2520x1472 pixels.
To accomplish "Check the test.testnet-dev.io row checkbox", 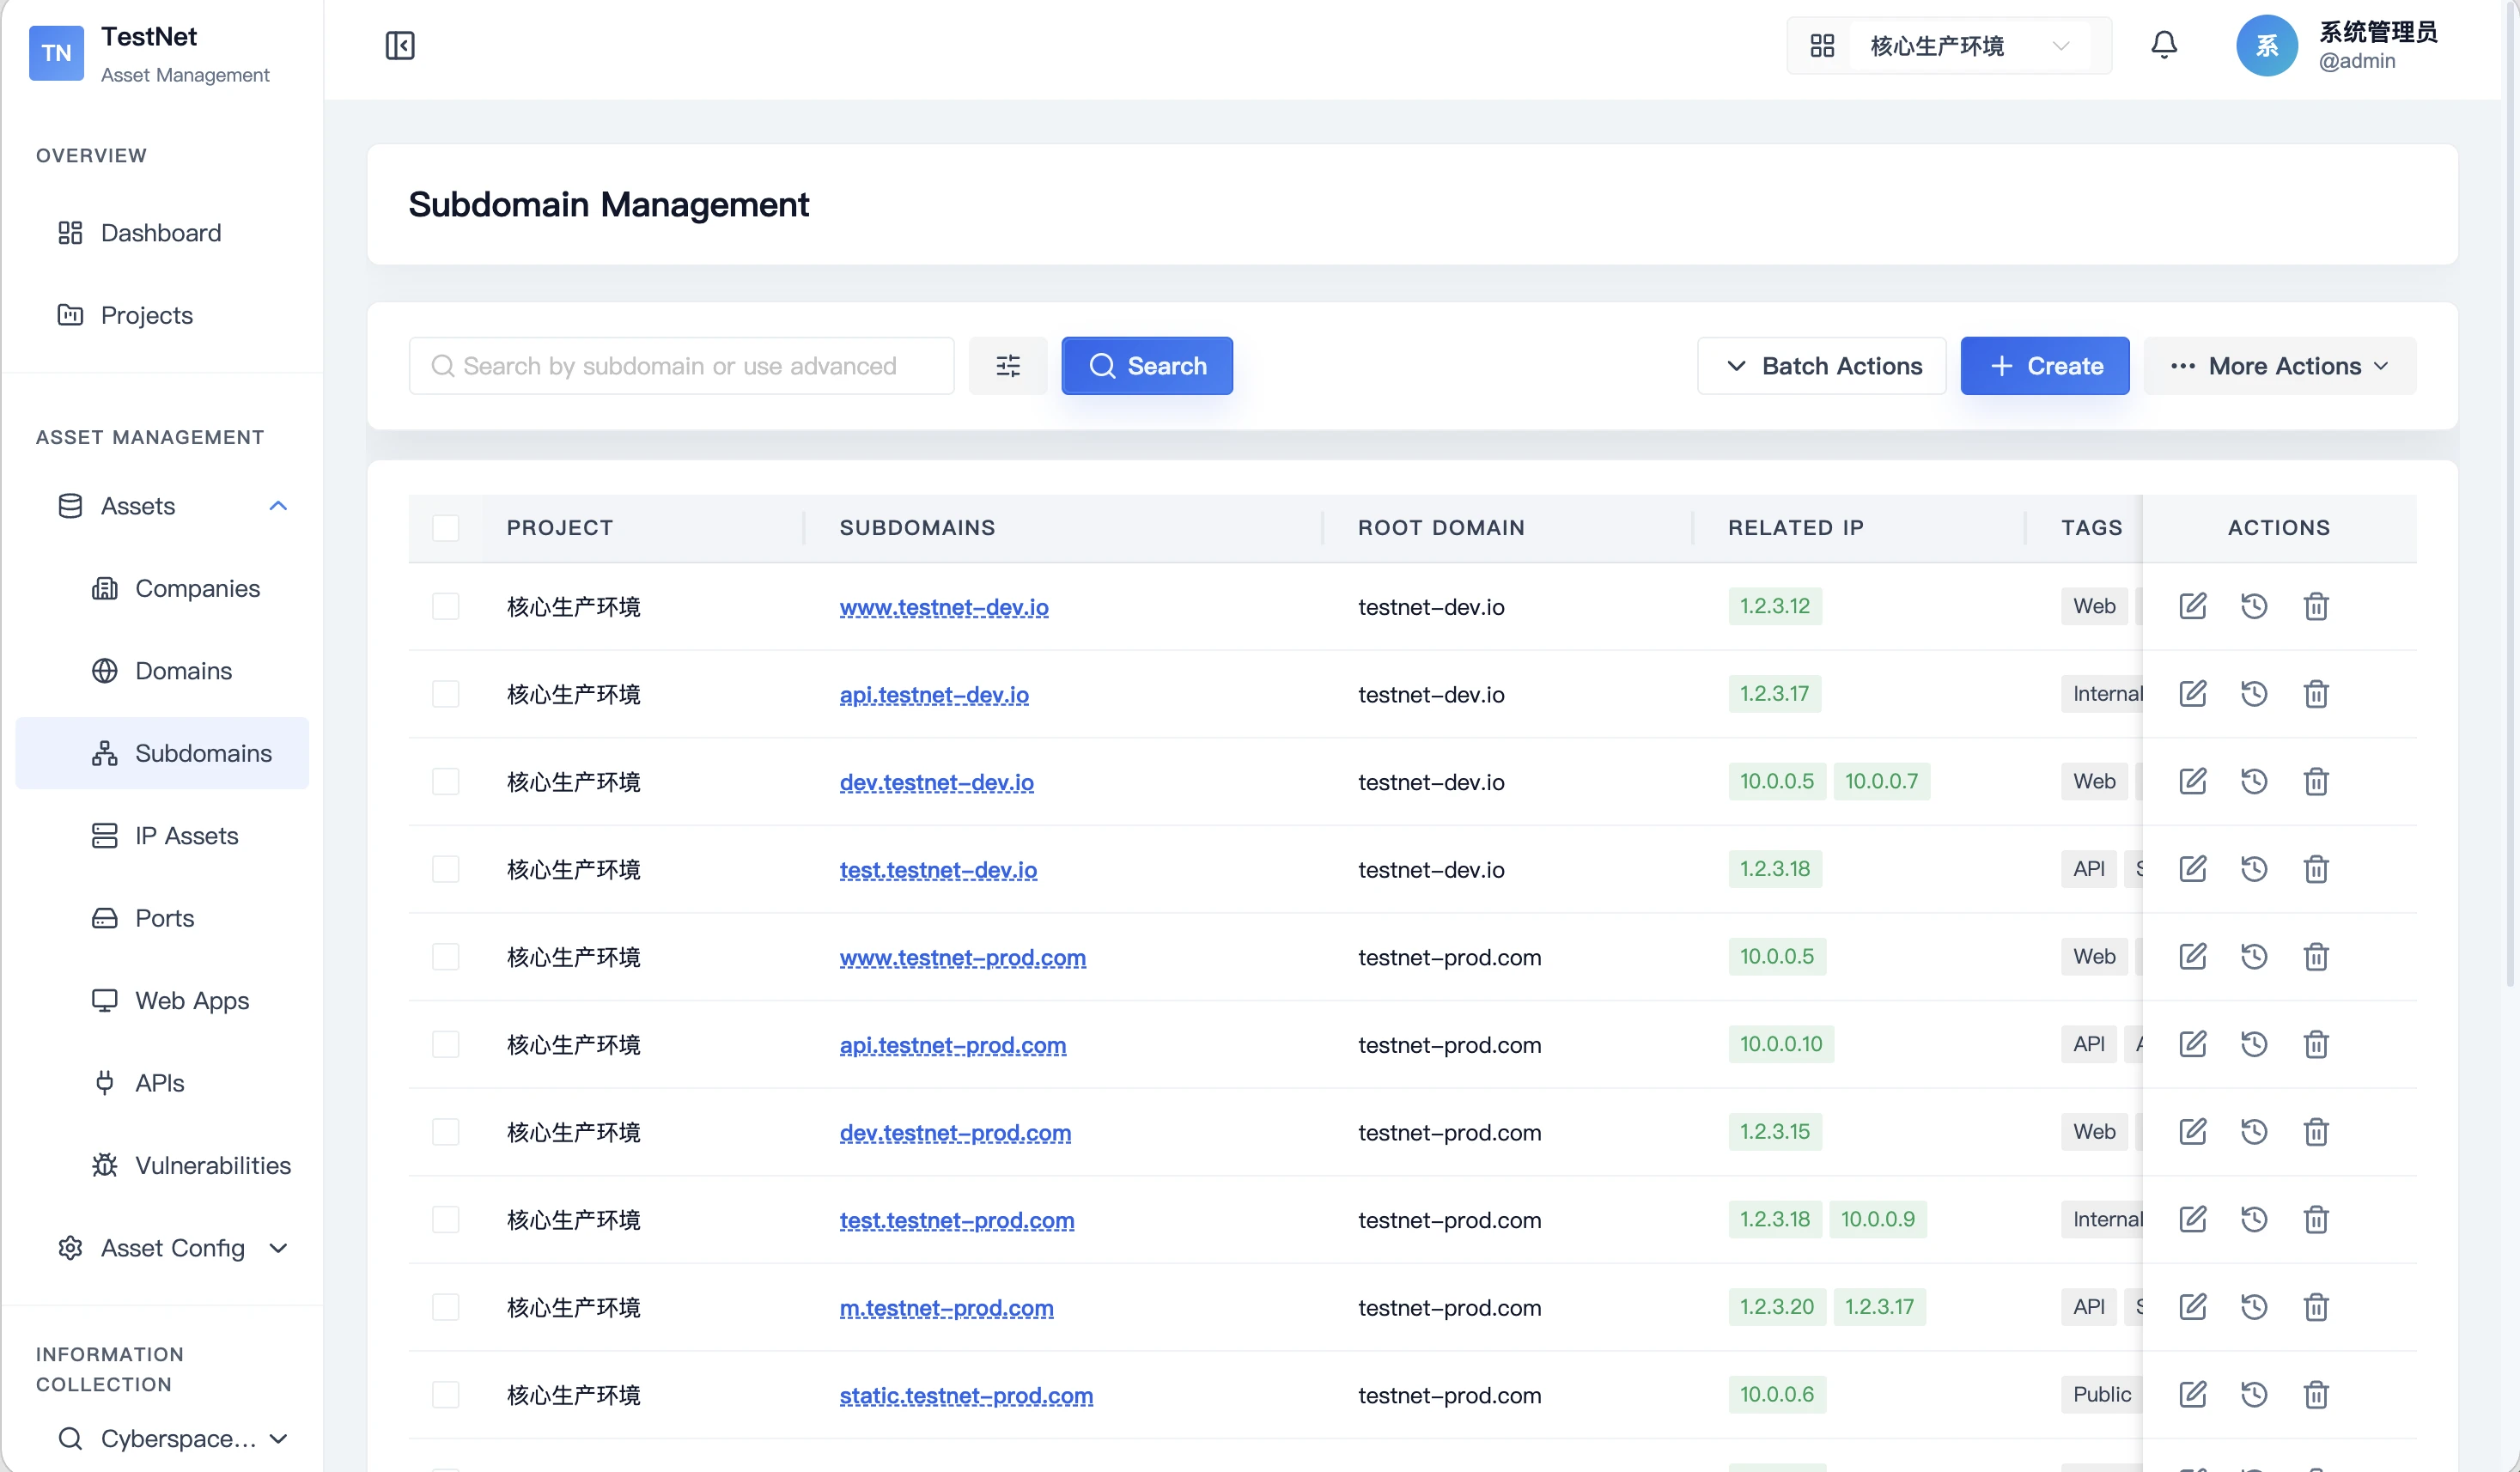I will [446, 869].
